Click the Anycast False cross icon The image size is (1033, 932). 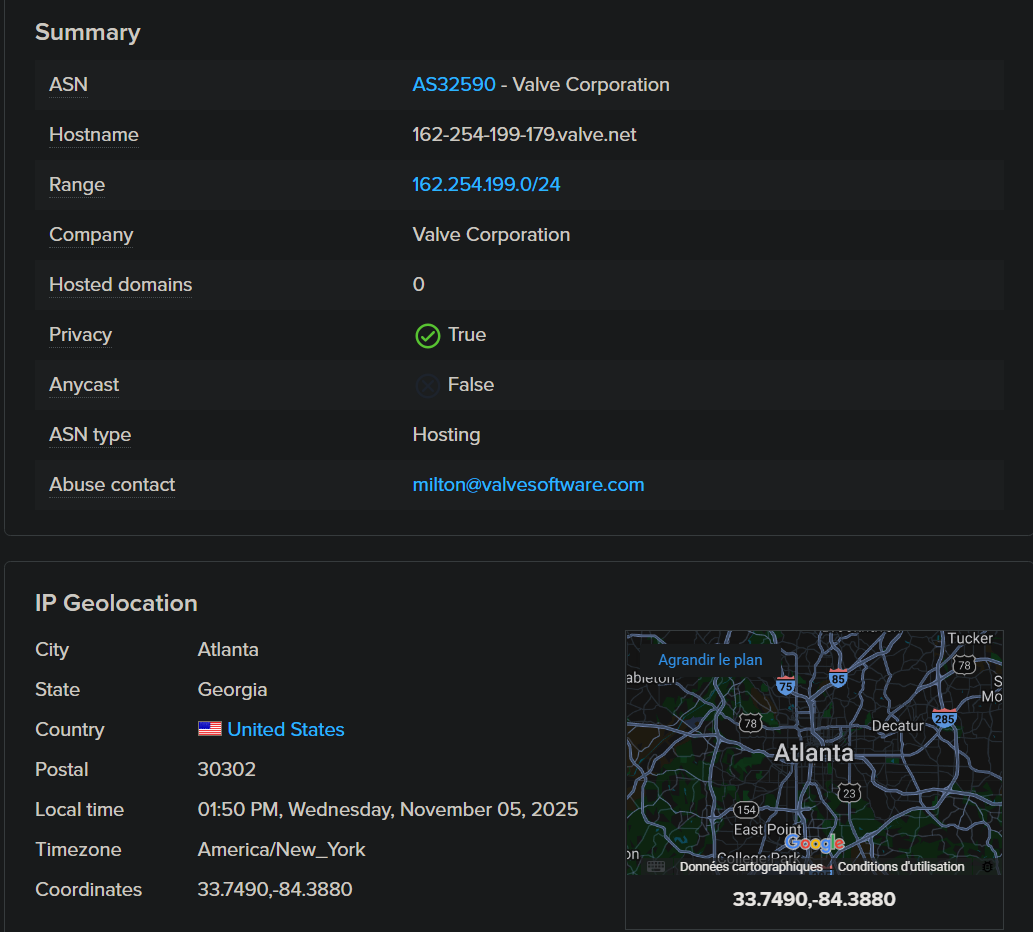pos(427,386)
